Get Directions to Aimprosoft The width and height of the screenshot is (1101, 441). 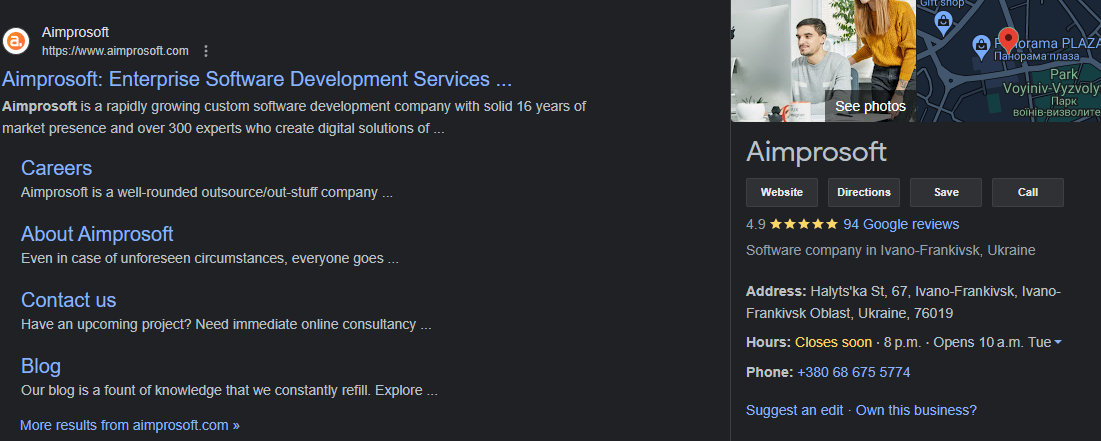pos(863,192)
